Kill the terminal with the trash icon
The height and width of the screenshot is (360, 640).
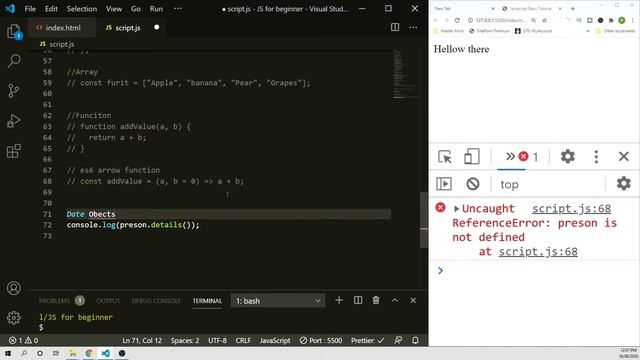coord(376,300)
